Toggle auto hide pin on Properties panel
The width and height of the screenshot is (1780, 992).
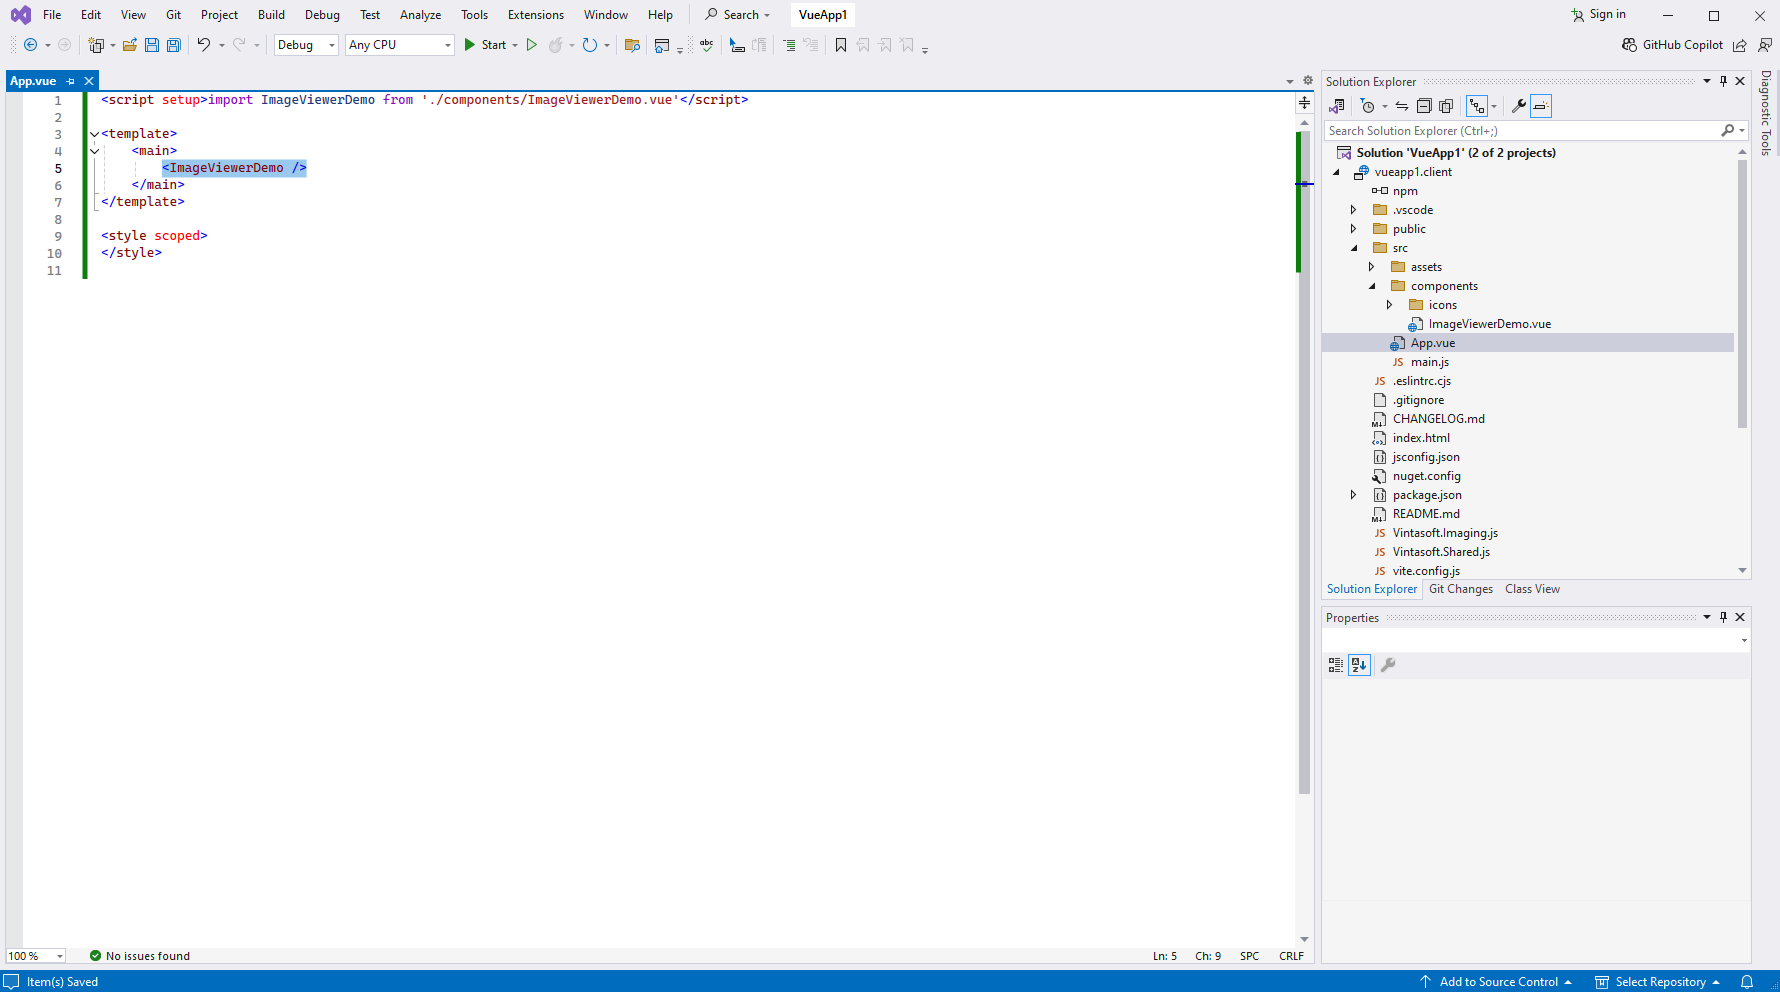coord(1723,617)
